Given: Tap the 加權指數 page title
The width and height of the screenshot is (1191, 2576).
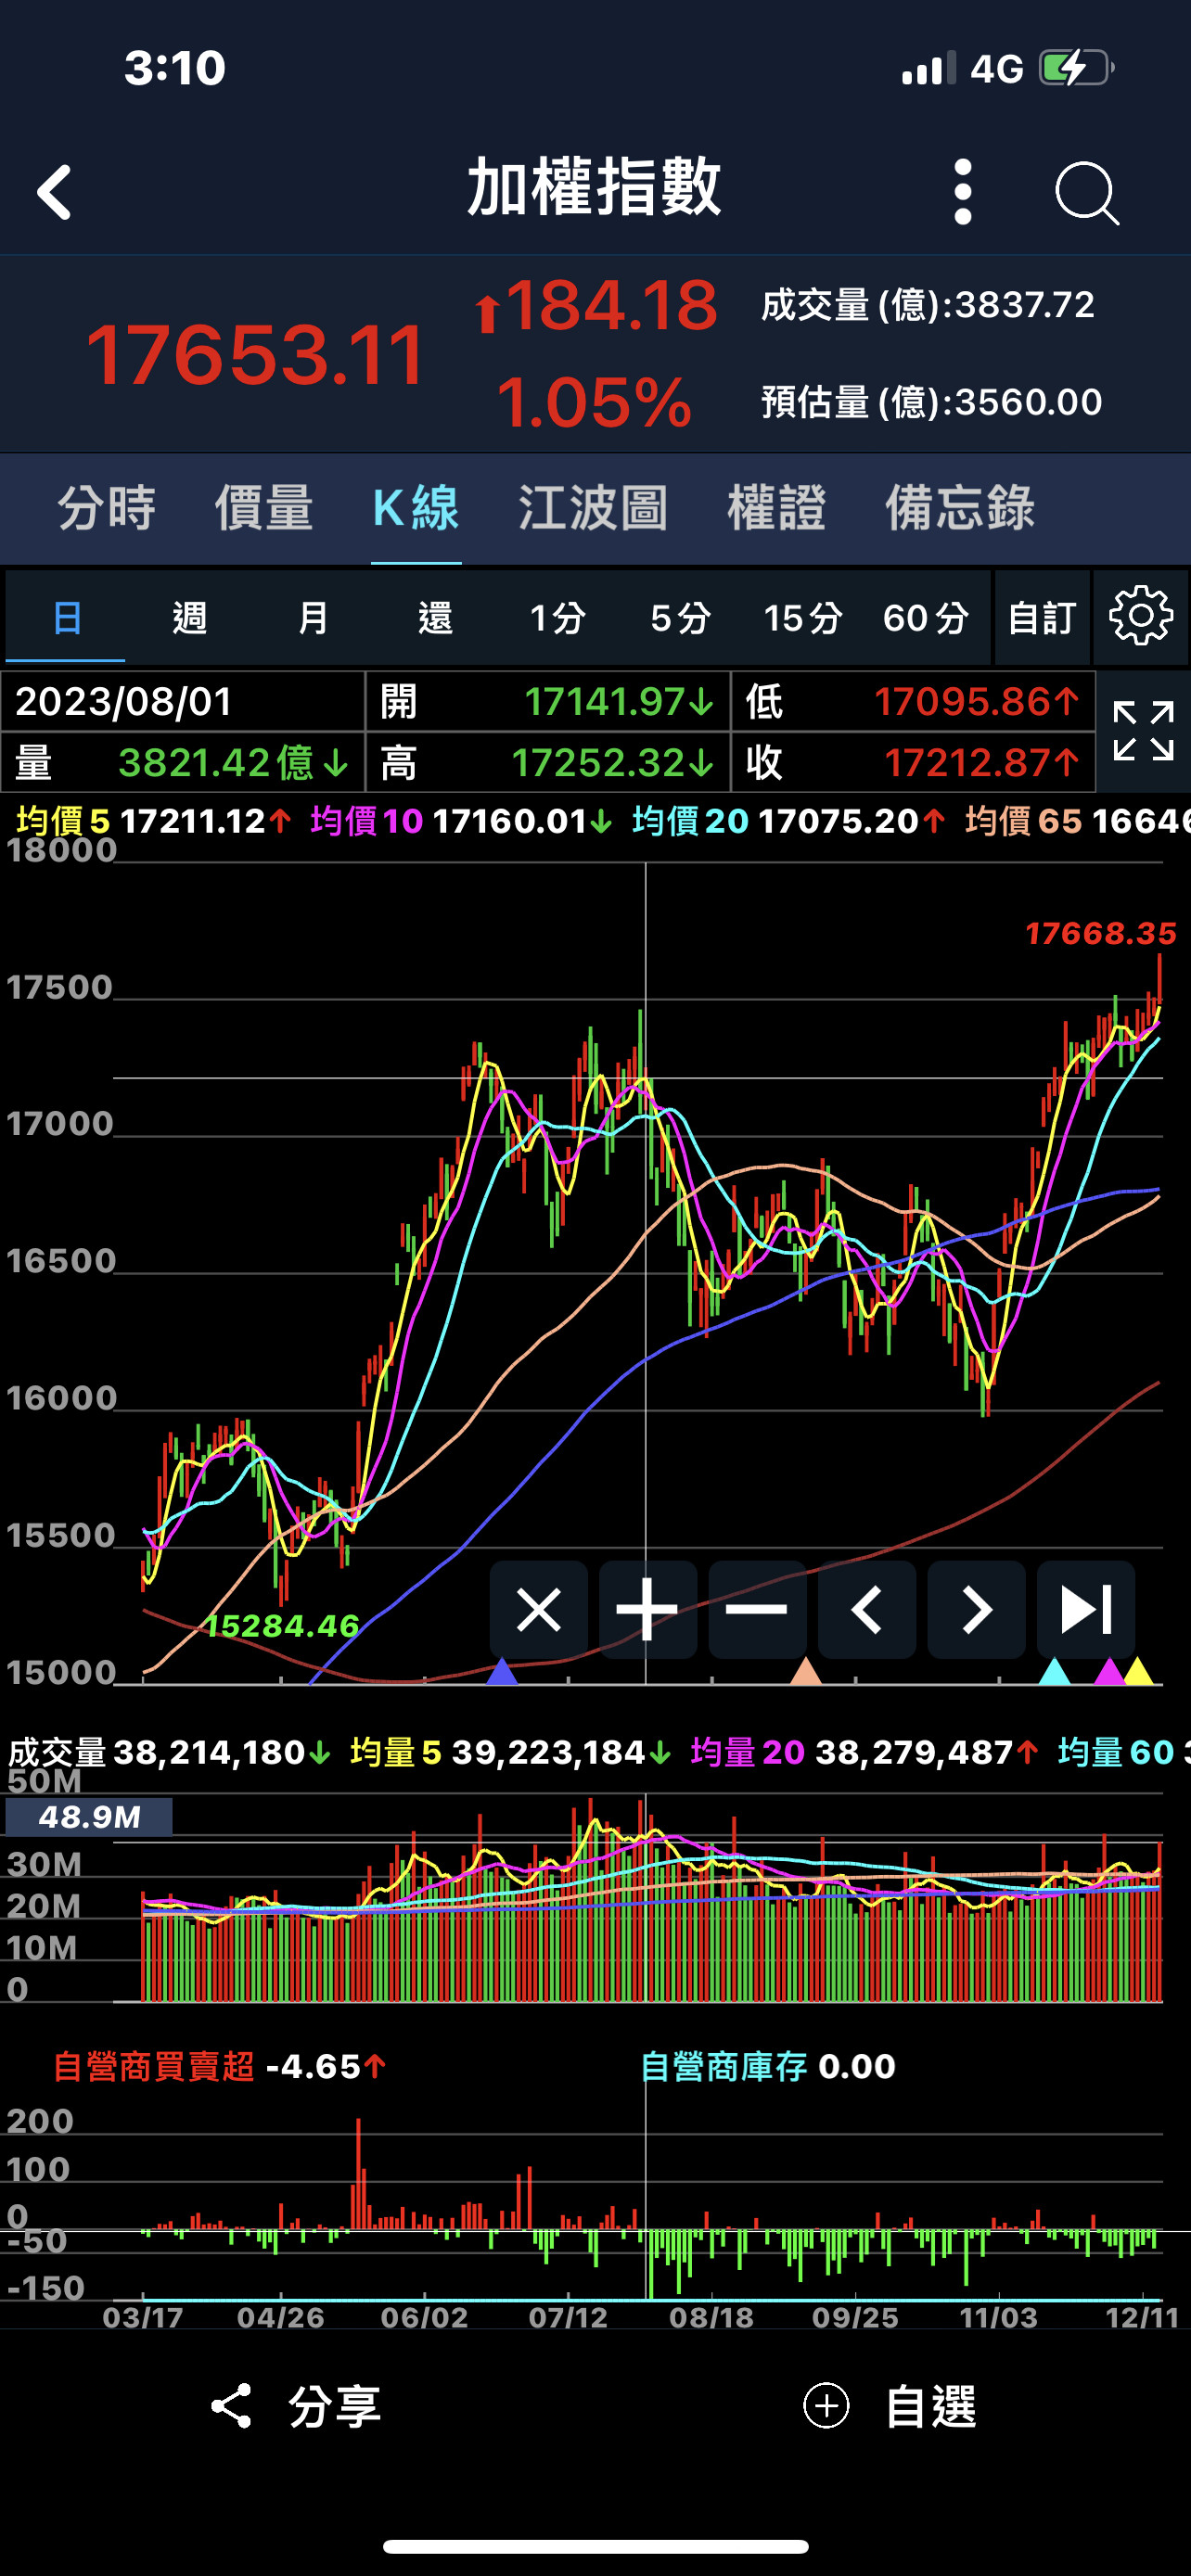Looking at the screenshot, I should pos(594,187).
